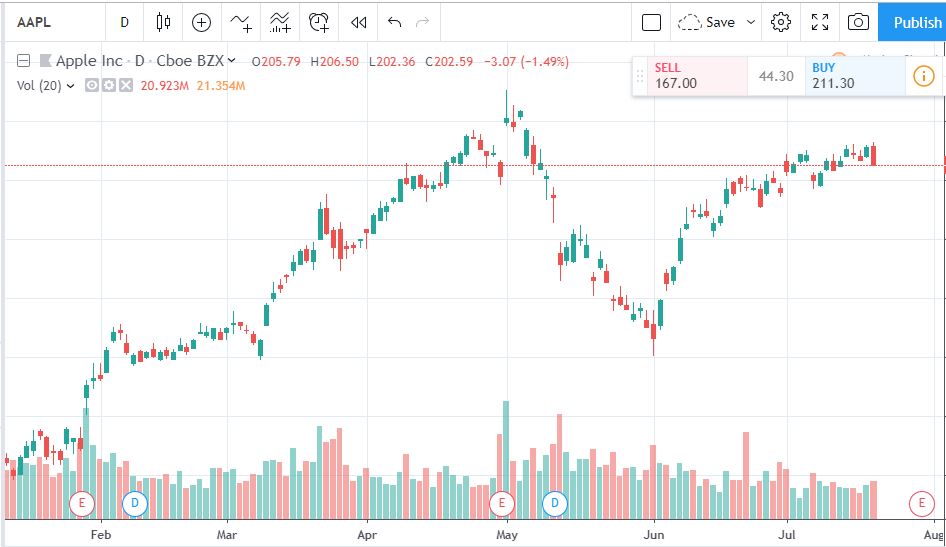The image size is (946, 547).
Task: Remove the Vol indicator with the X icon
Action: (125, 85)
